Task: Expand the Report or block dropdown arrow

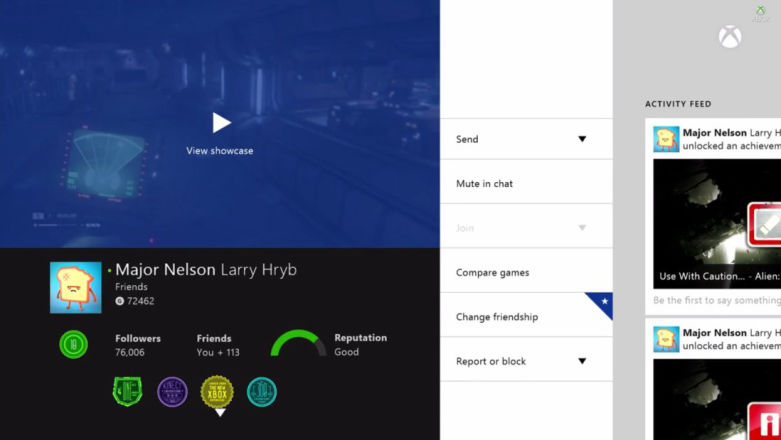Action: pos(582,361)
